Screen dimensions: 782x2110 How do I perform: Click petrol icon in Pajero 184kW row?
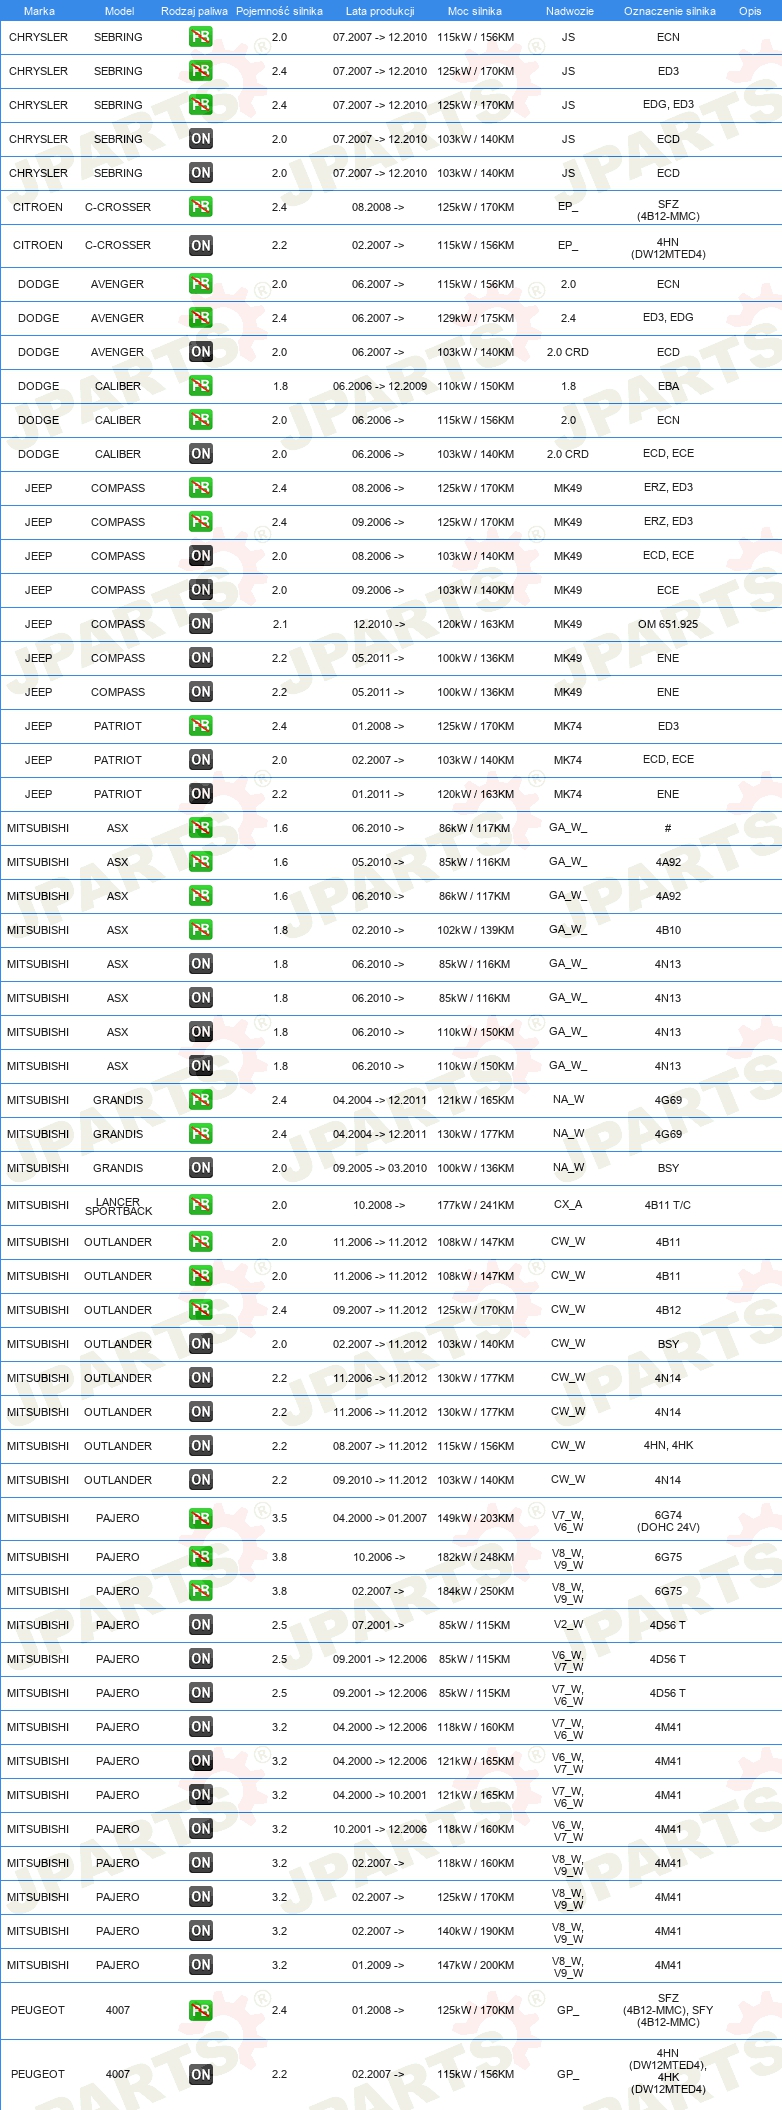coord(201,1591)
